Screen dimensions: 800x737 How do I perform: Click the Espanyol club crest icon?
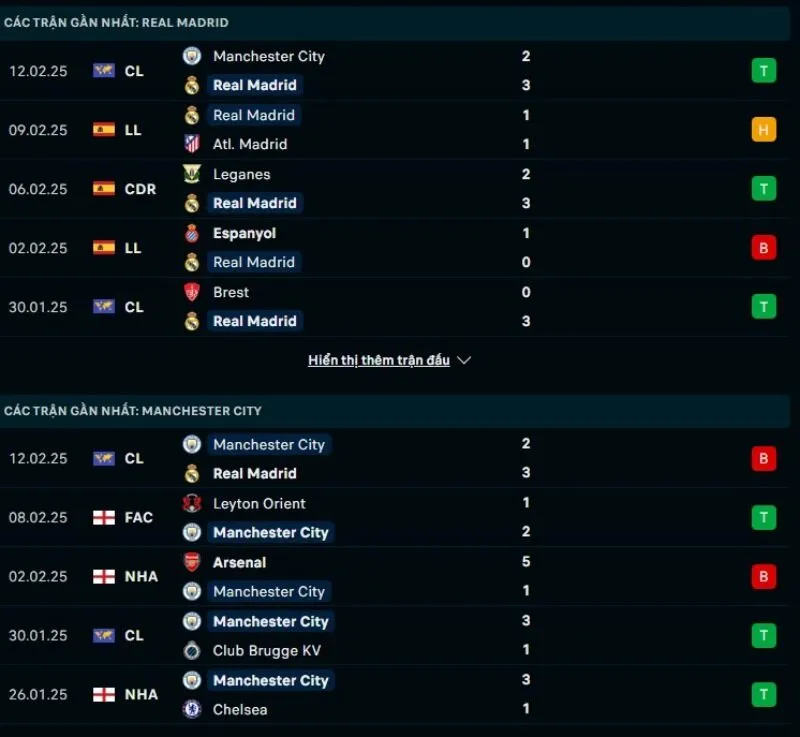(192, 233)
